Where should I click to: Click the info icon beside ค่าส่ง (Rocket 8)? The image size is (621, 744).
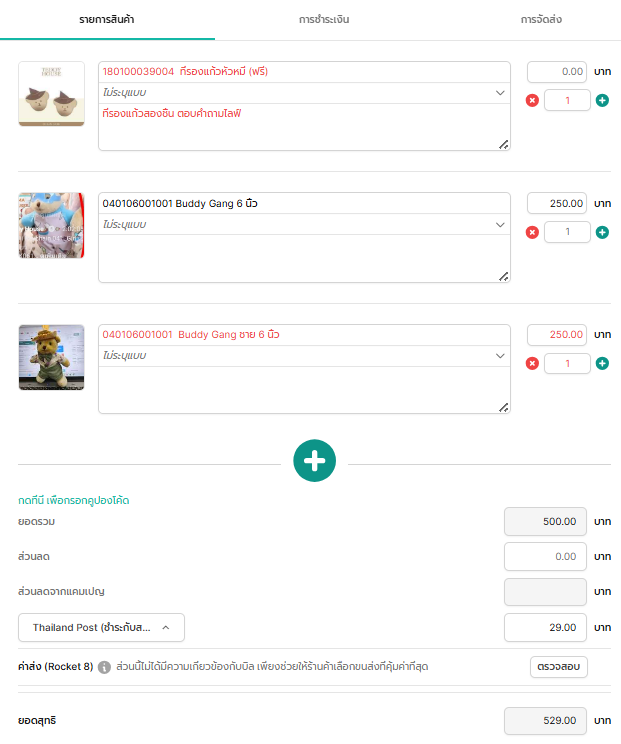(x=104, y=667)
